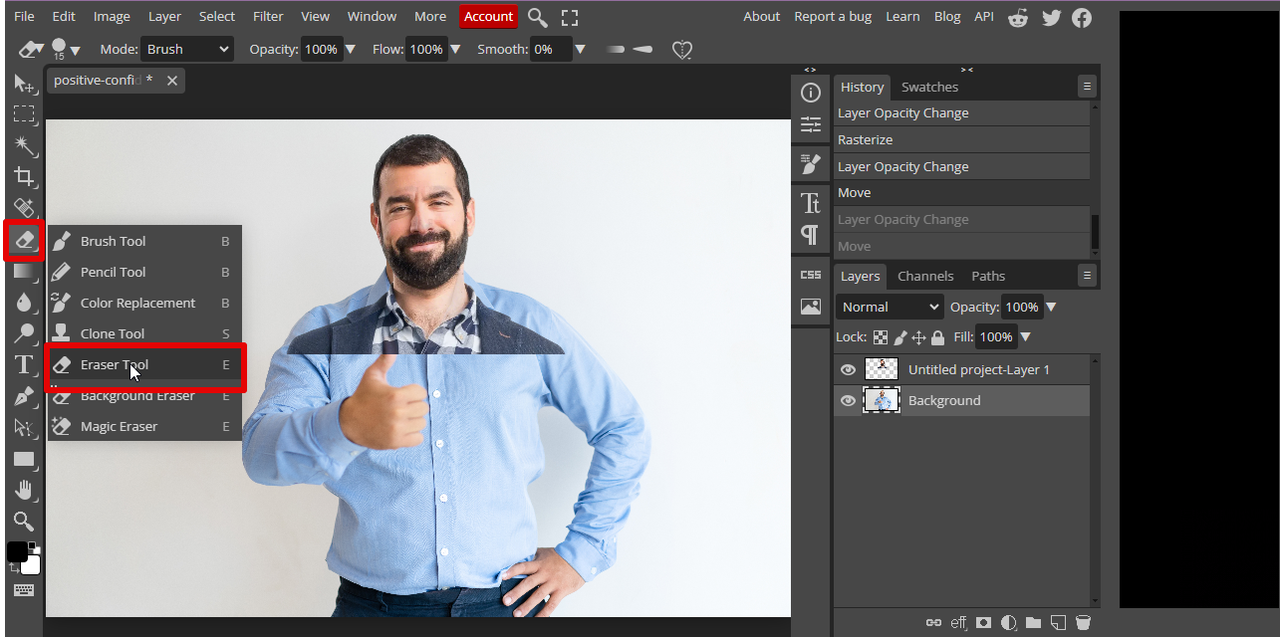Select the Rectangle shape tool

tap(24, 459)
